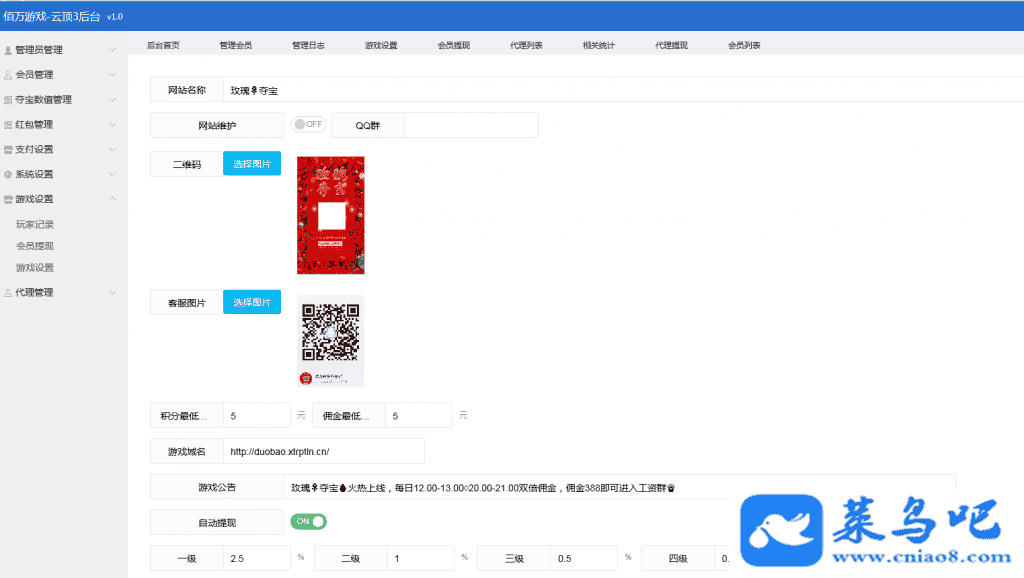
Task: Click the 管理员管理 sidebar user icon
Action: coord(8,50)
